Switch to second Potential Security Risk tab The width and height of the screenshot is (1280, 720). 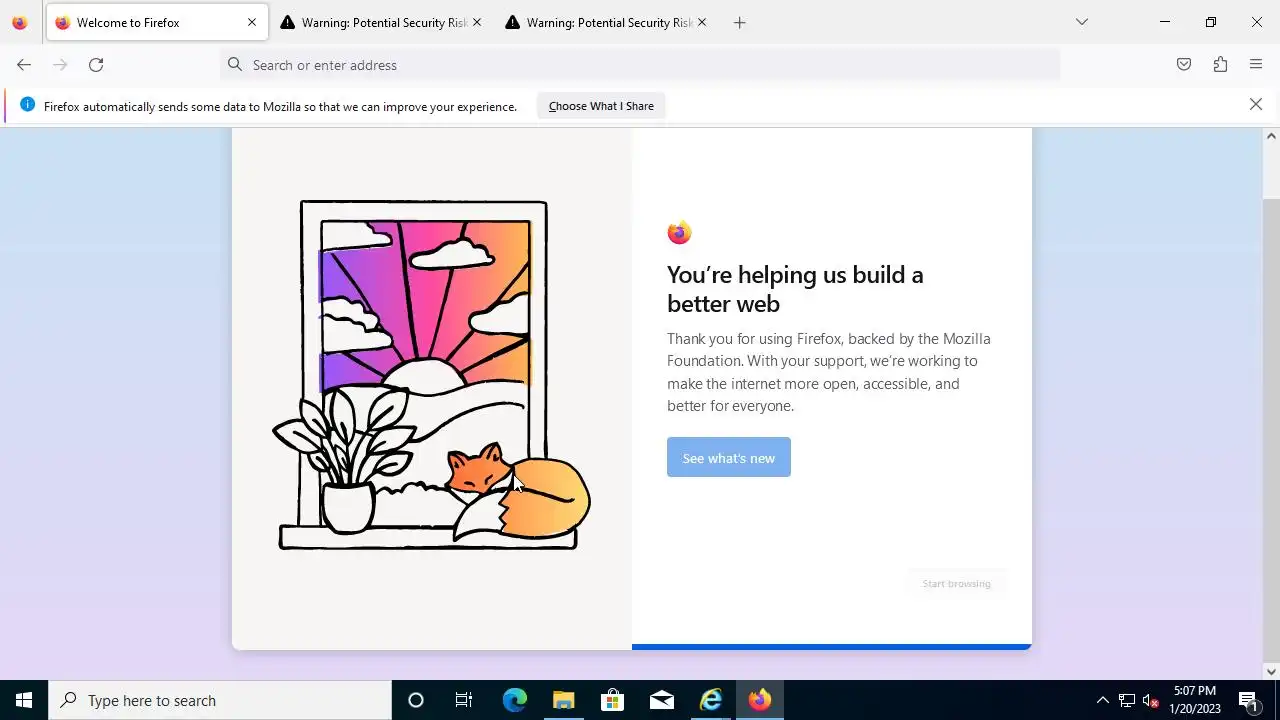click(x=607, y=22)
